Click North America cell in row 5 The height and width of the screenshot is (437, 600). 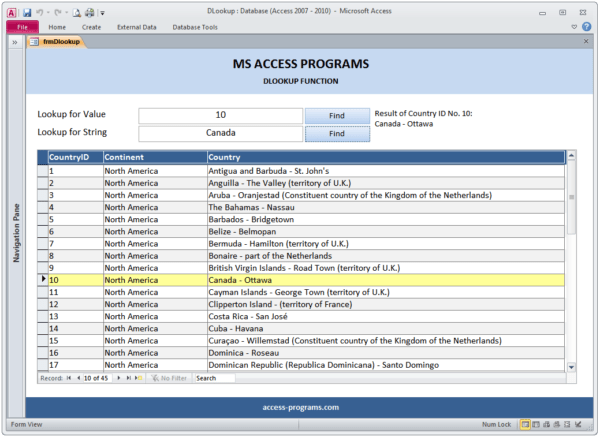155,220
